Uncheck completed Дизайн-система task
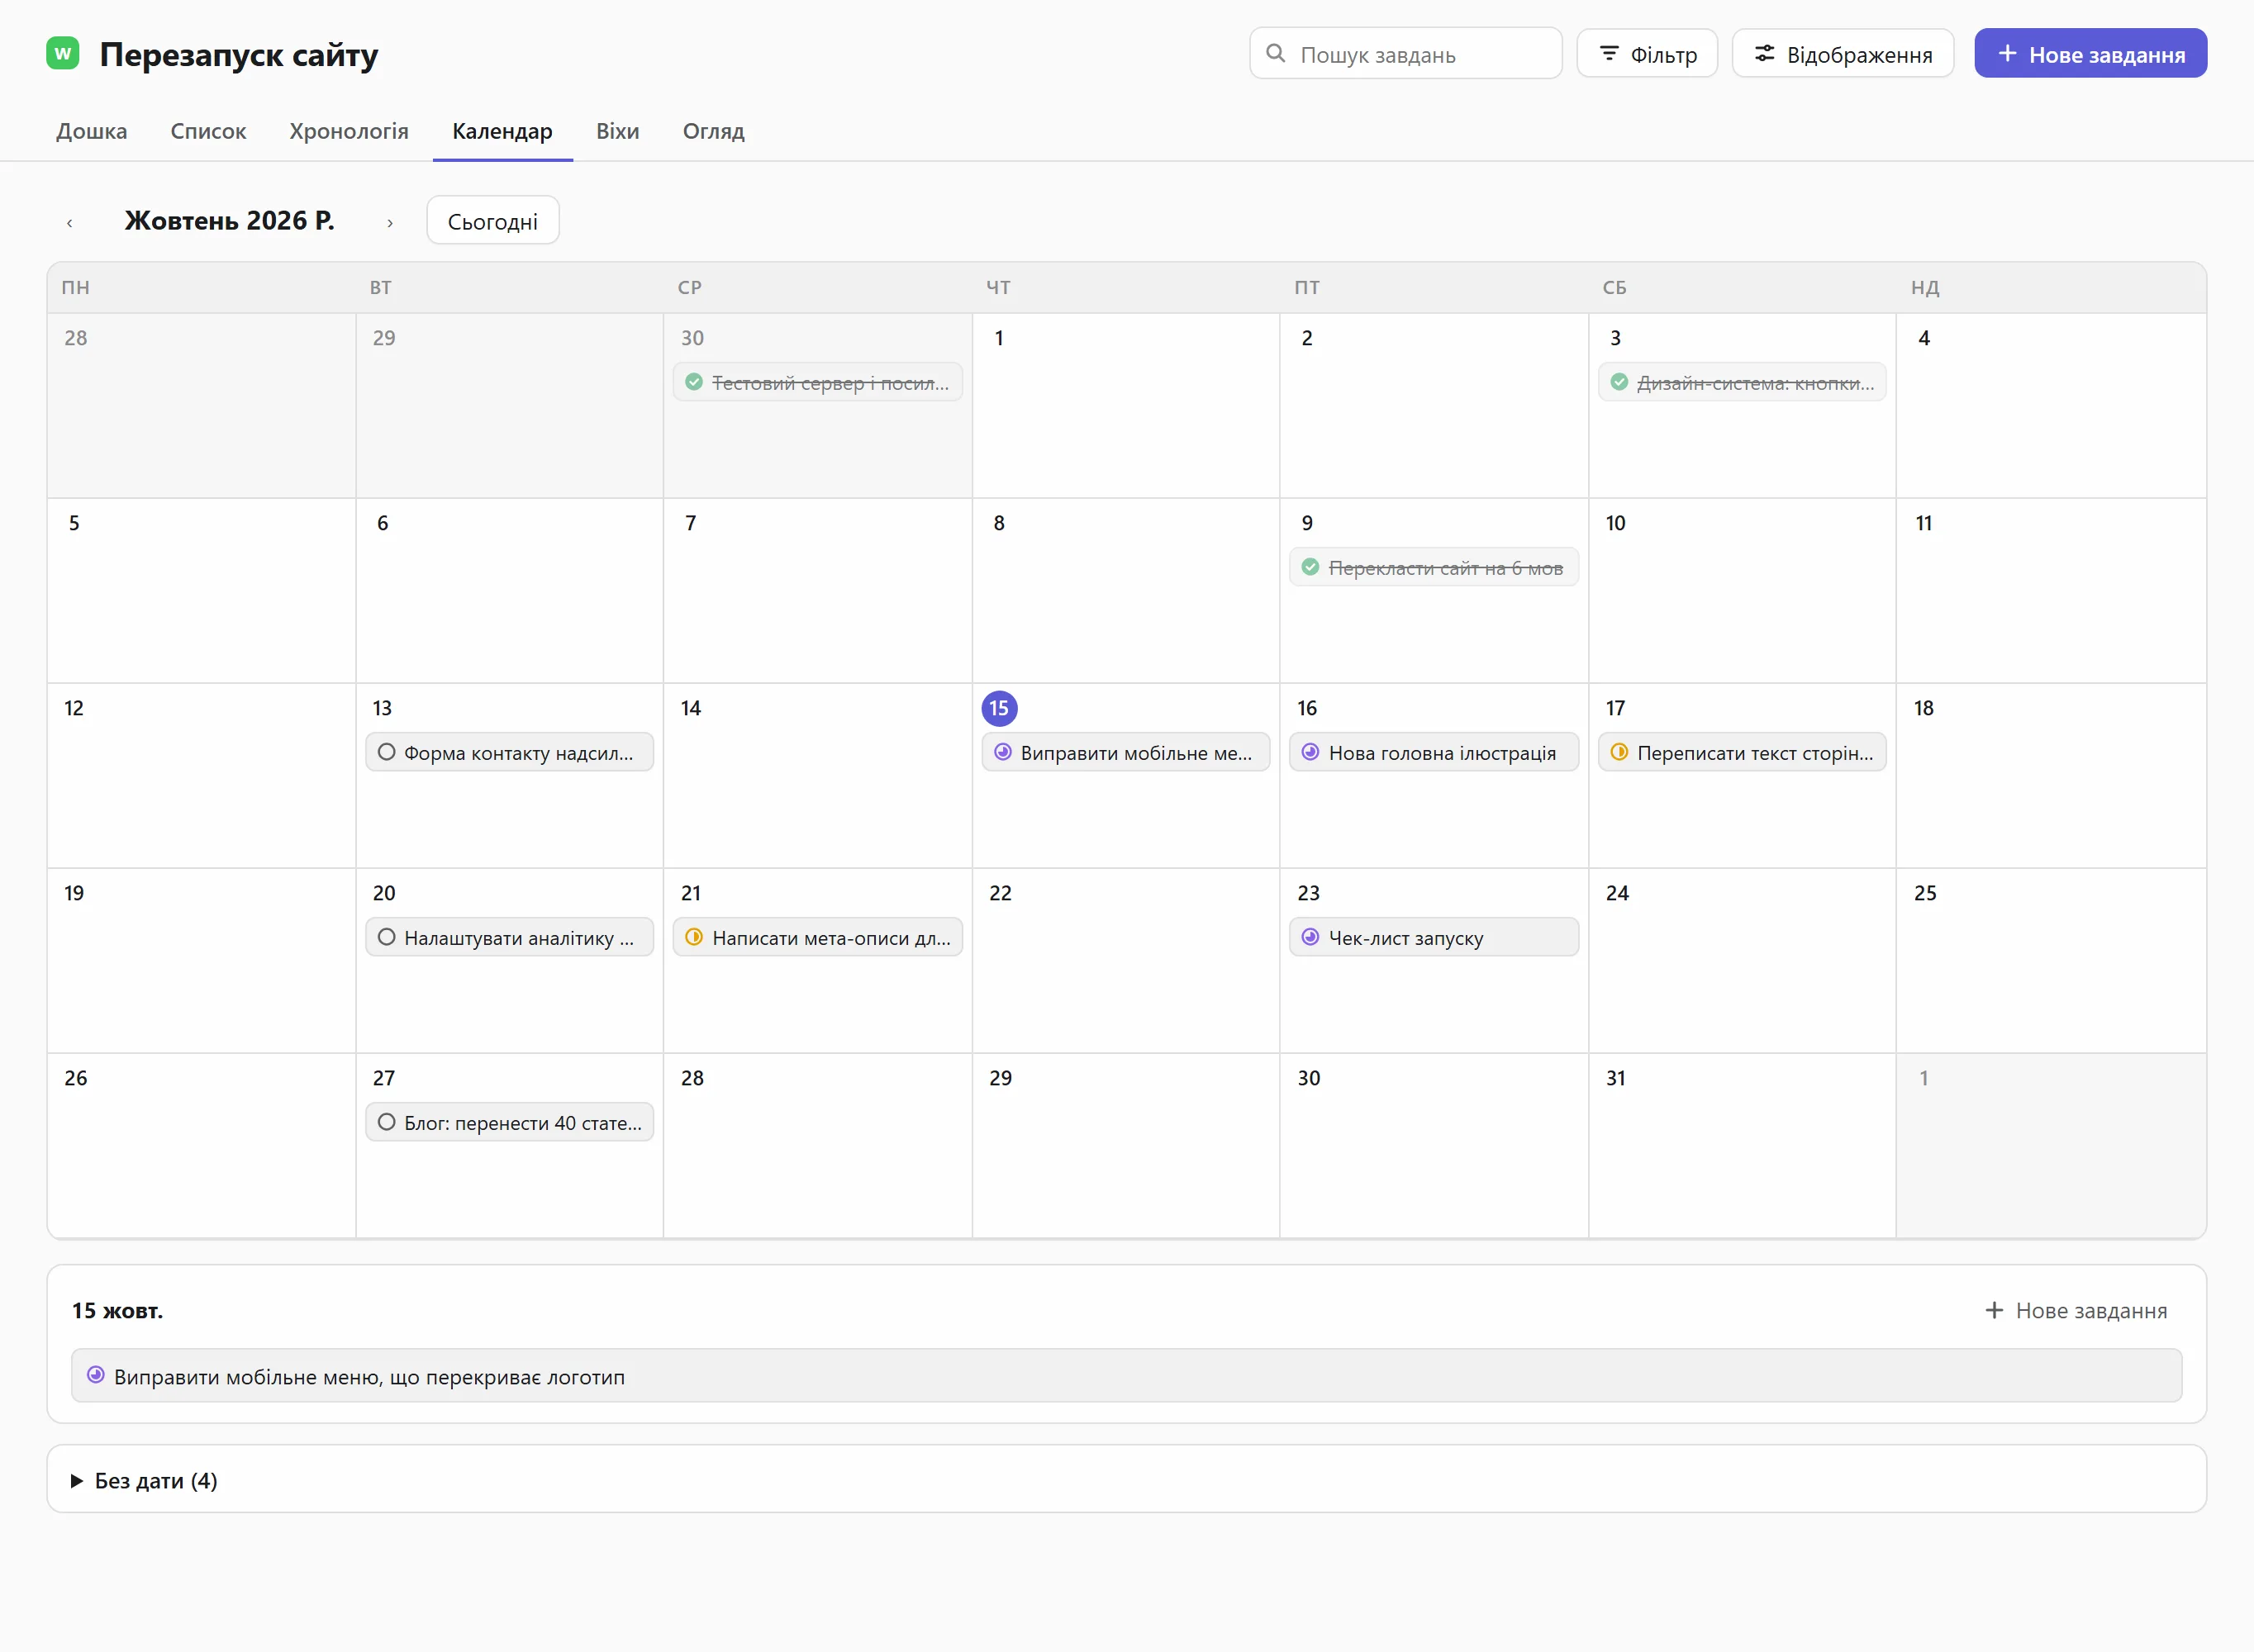The image size is (2254, 1652). tap(1619, 382)
